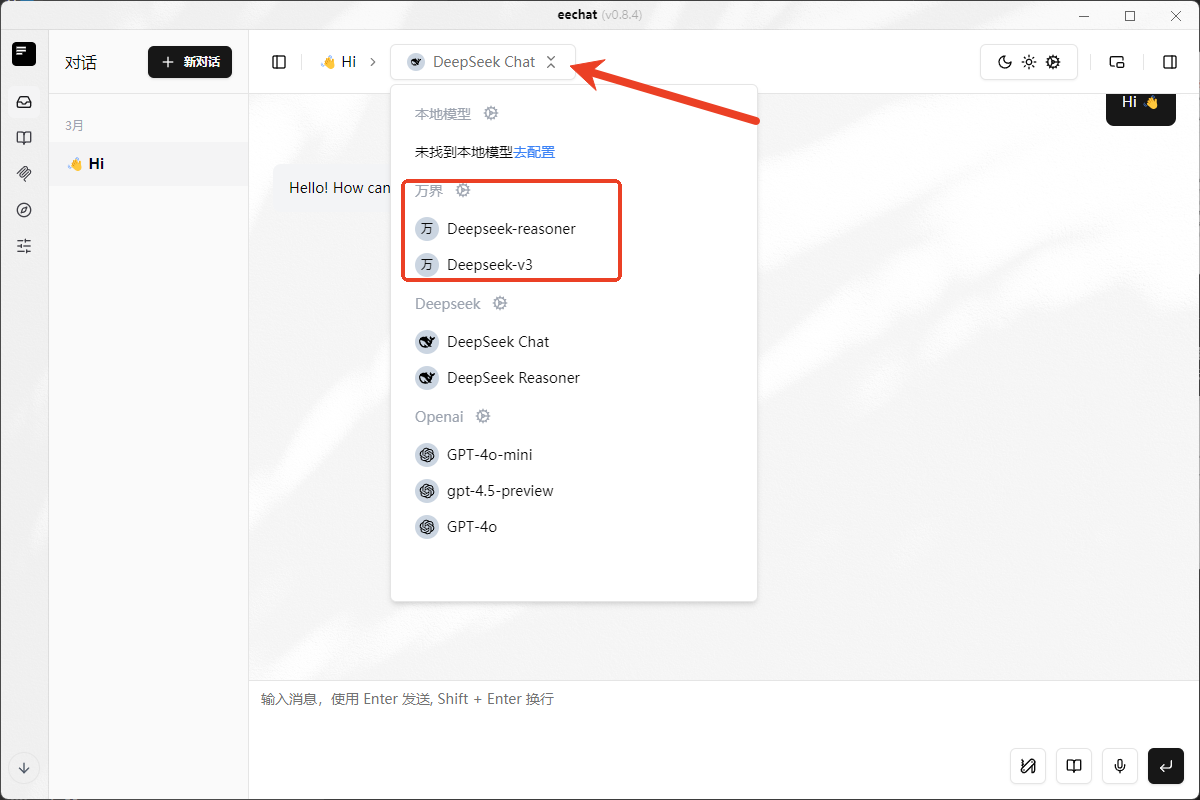Screen dimensions: 1200x800
Task: Send message with enter arrow button
Action: click(x=1166, y=766)
